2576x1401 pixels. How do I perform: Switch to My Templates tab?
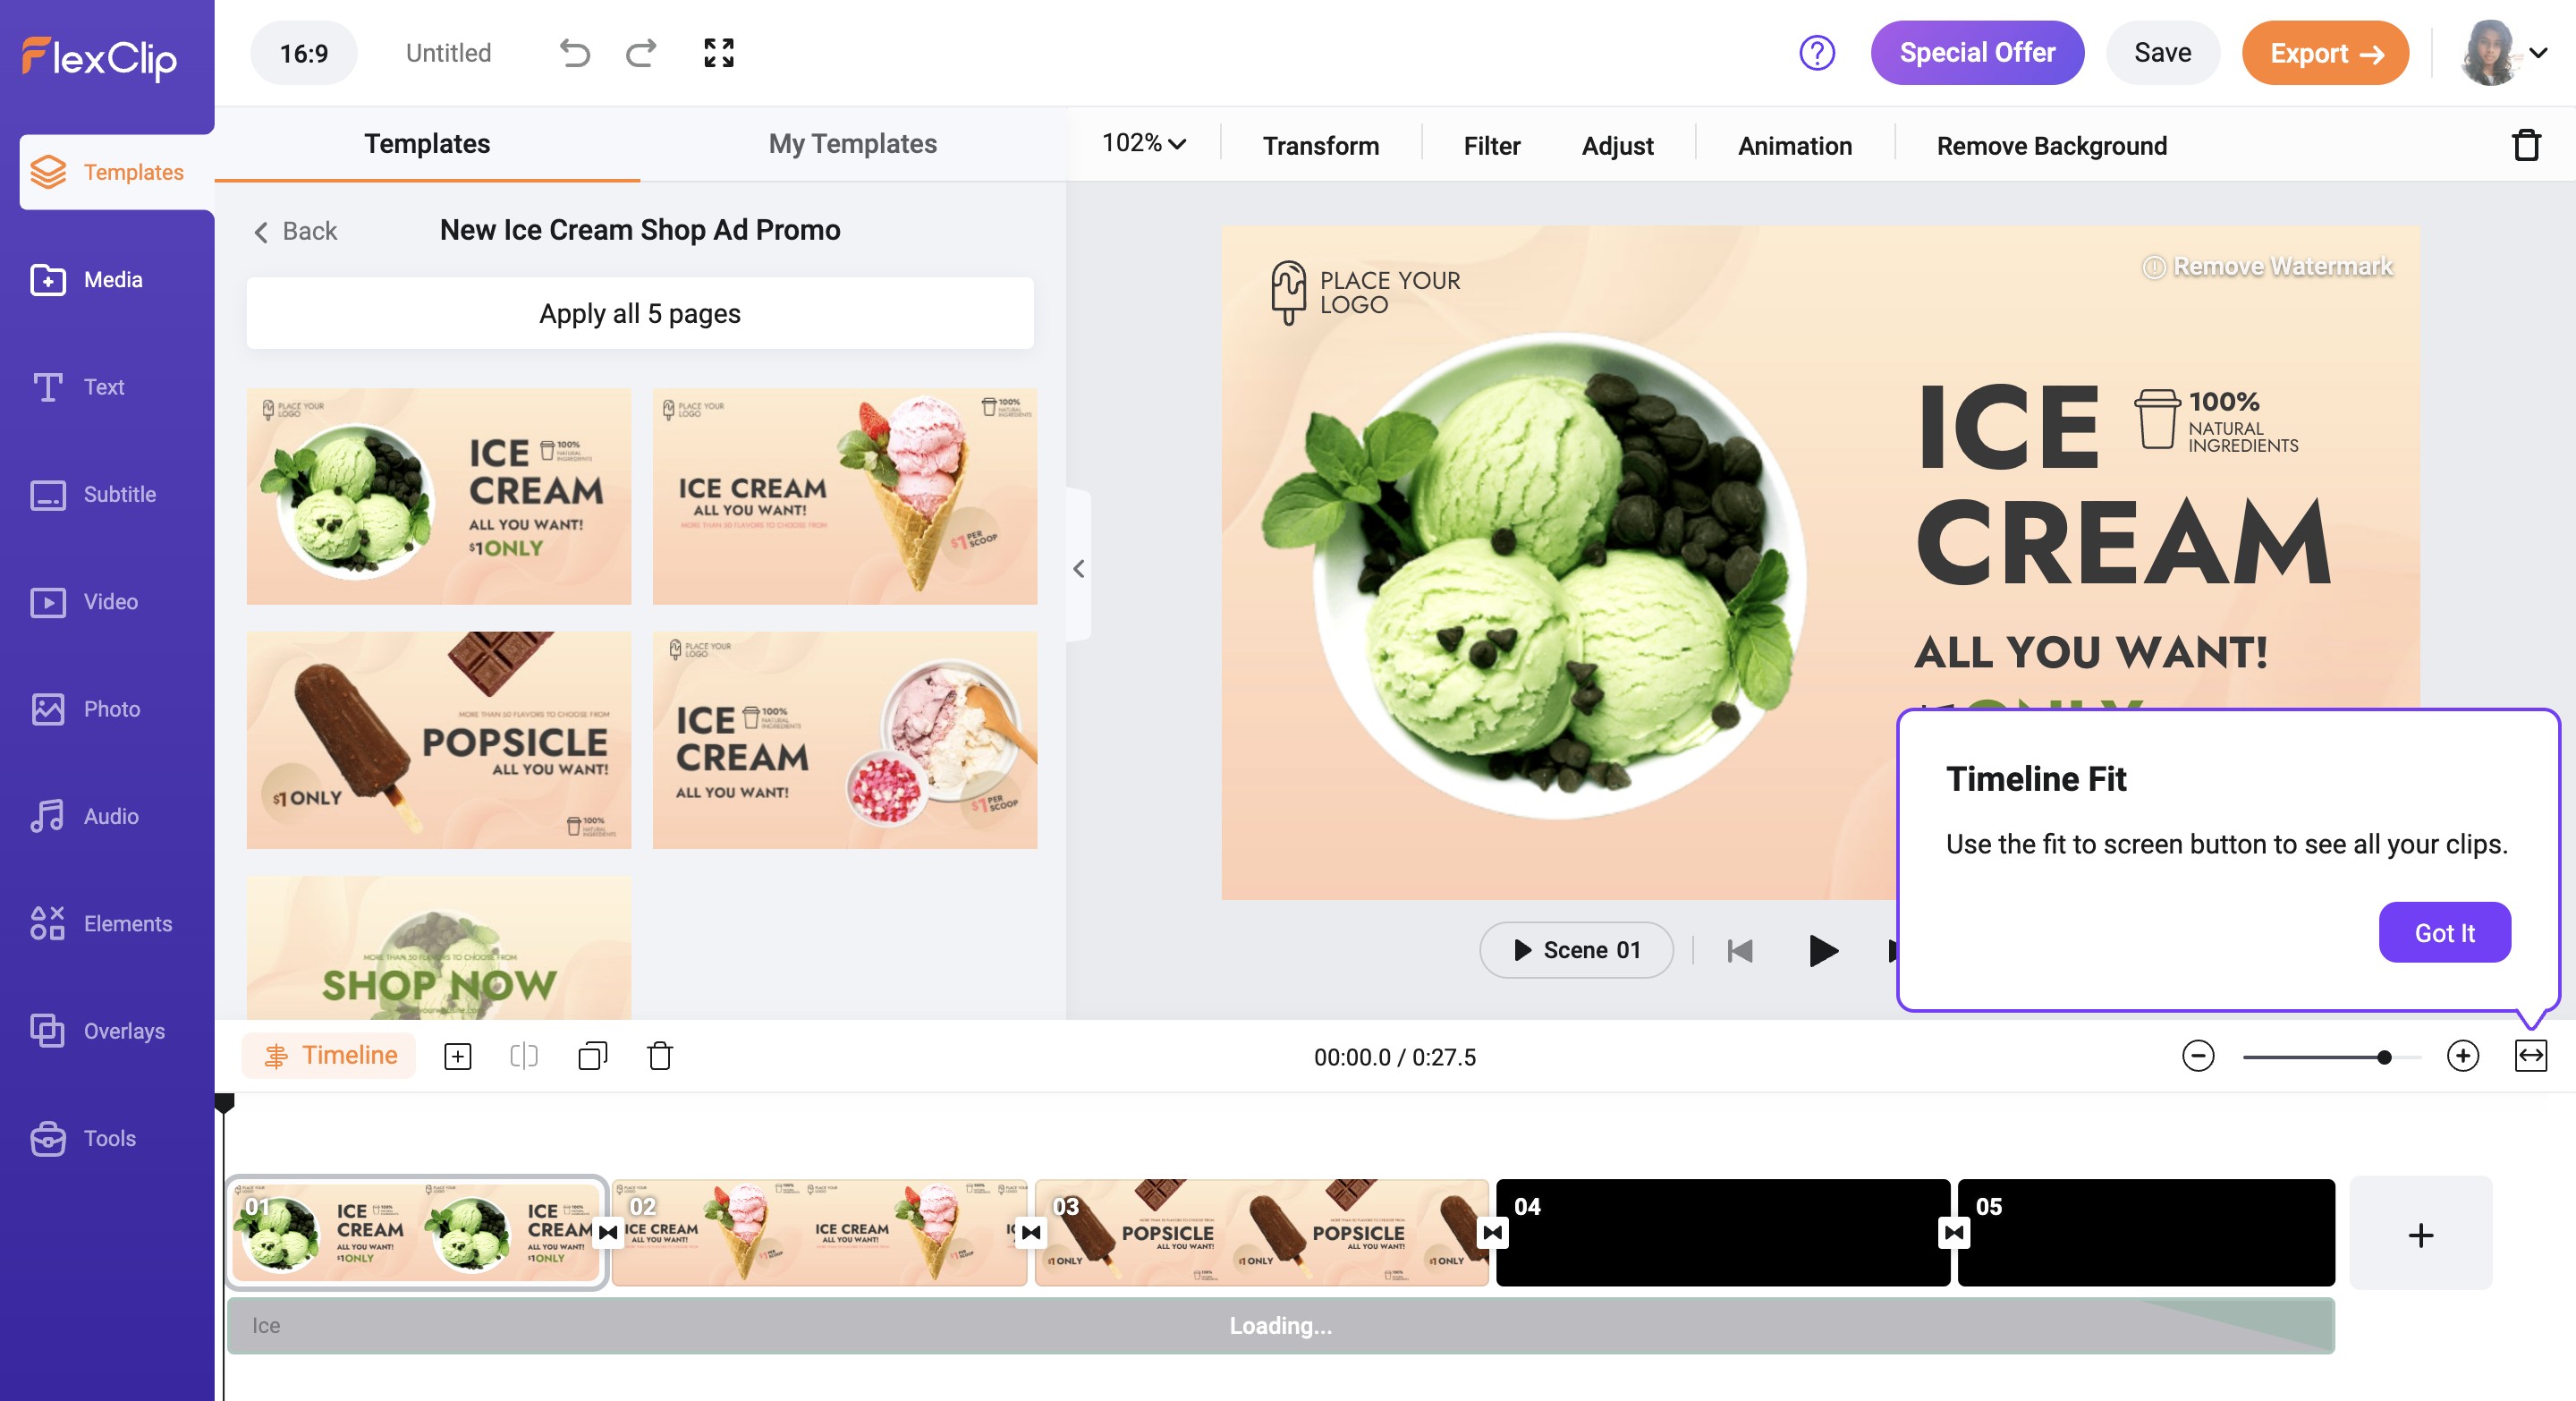(x=852, y=144)
